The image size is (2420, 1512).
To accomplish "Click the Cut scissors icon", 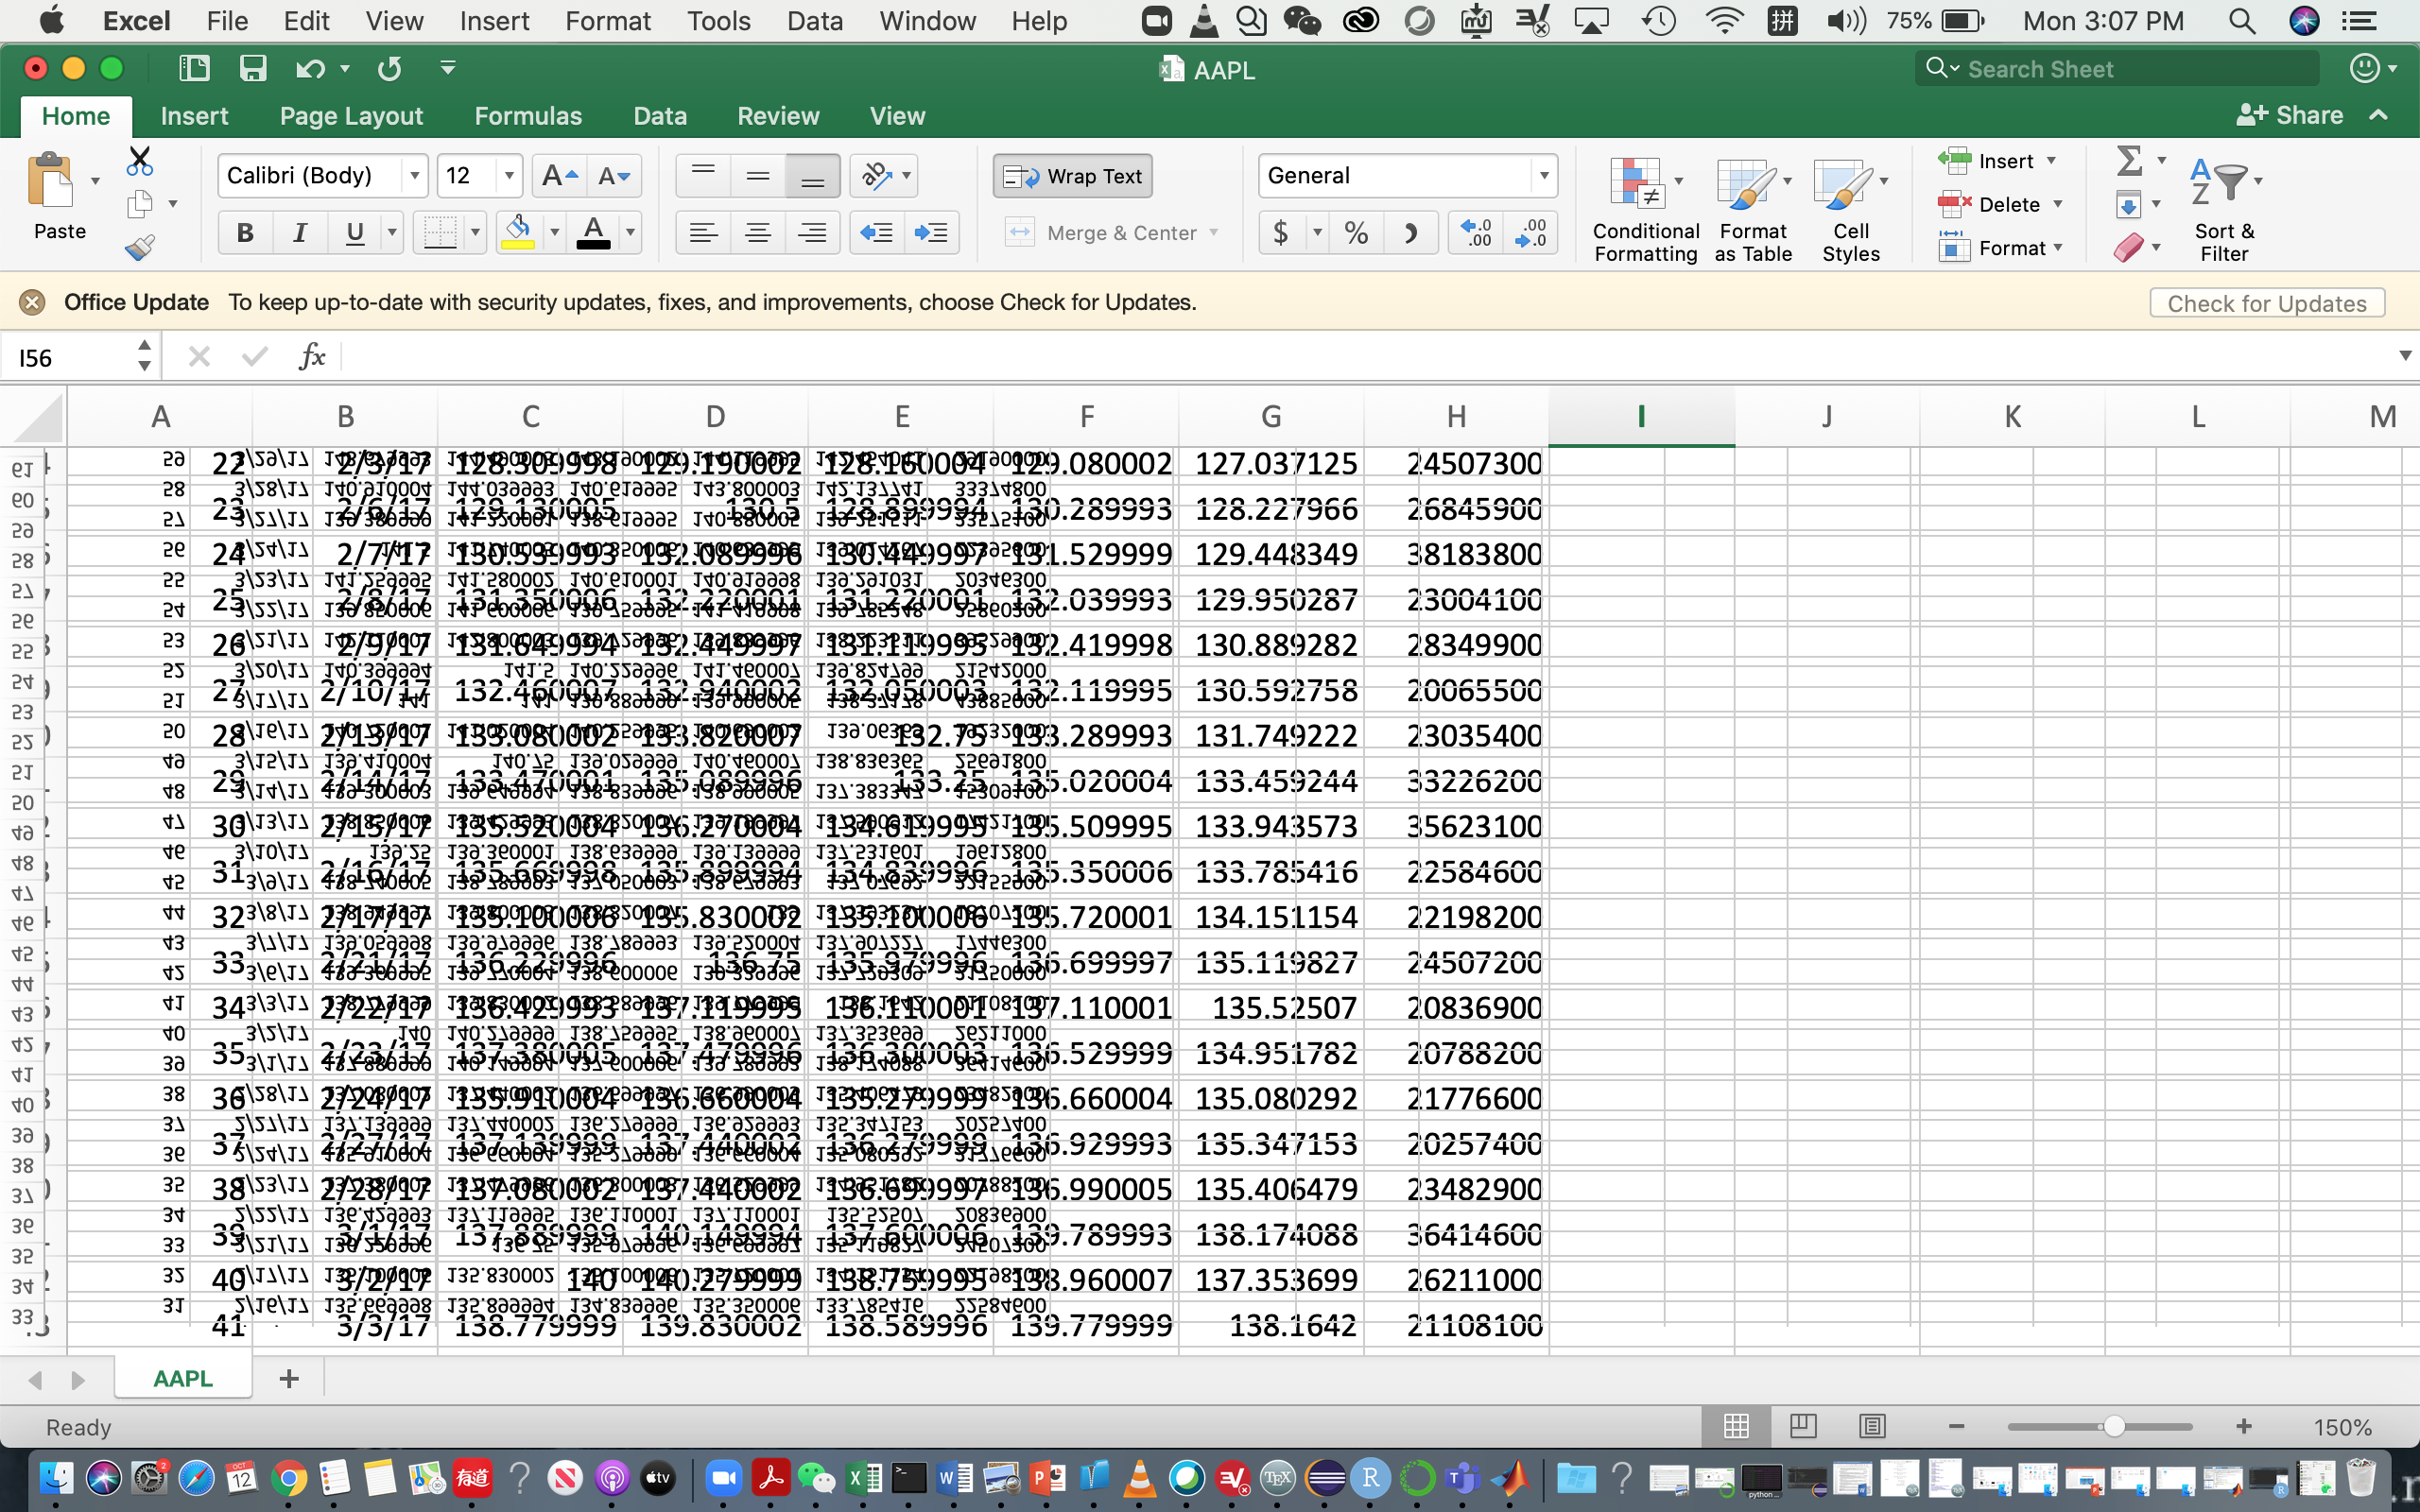I will pyautogui.click(x=139, y=160).
